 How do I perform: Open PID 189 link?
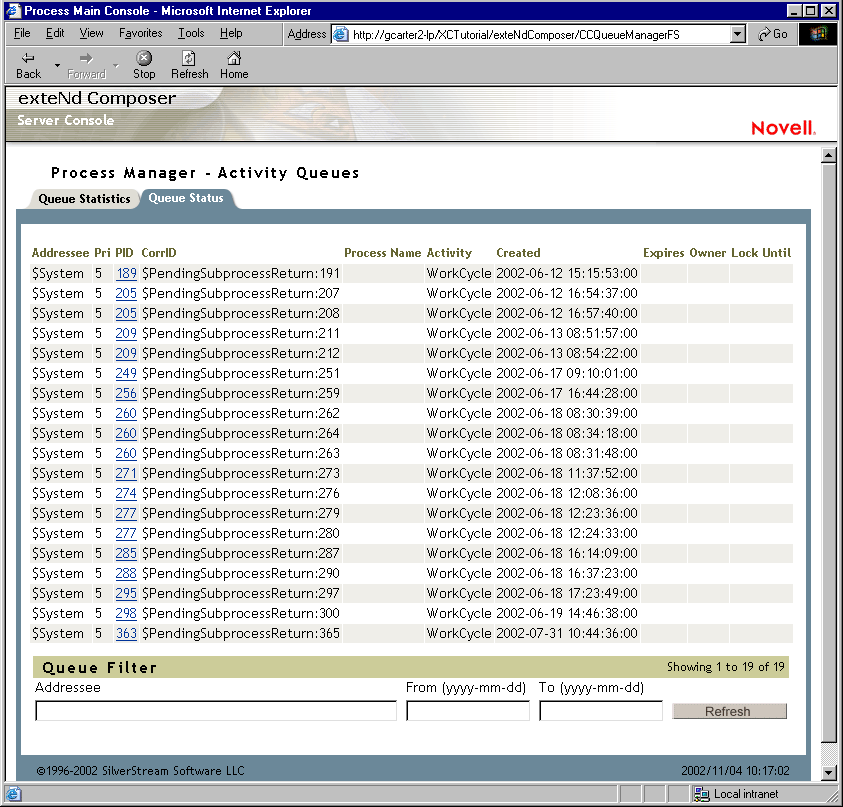(x=126, y=273)
